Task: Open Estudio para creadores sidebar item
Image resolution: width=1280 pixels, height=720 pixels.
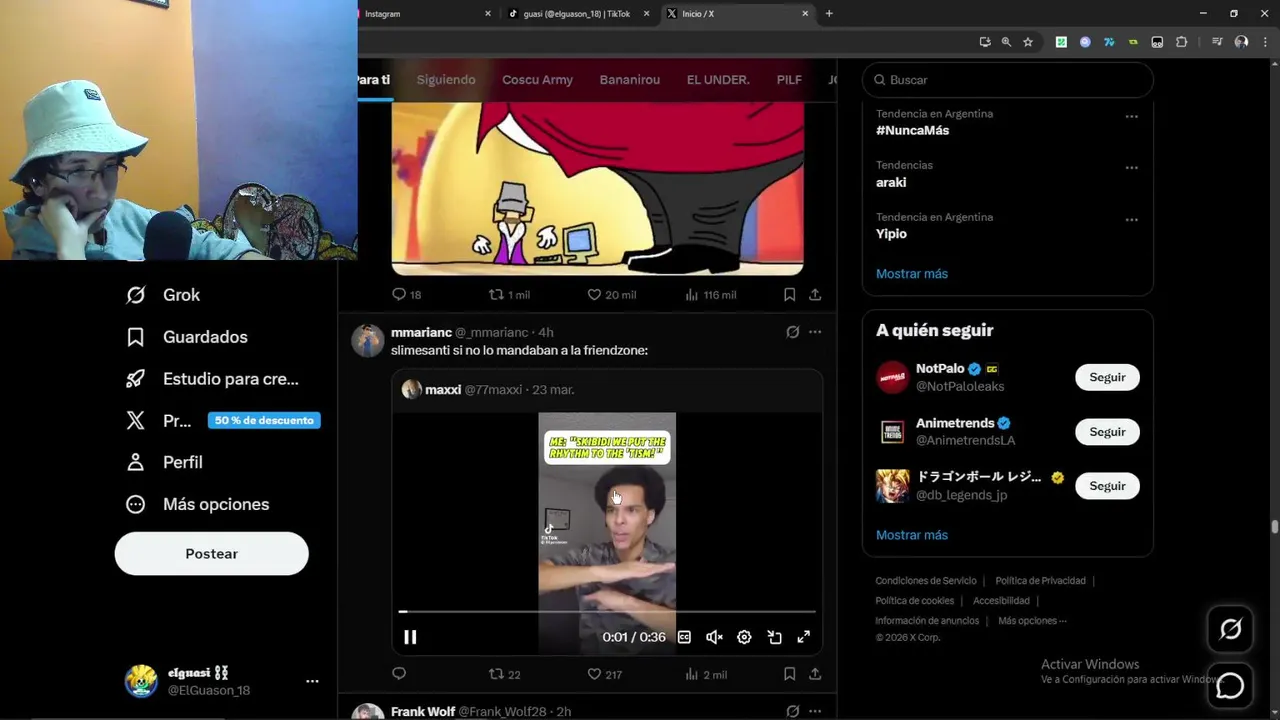Action: tap(212, 379)
